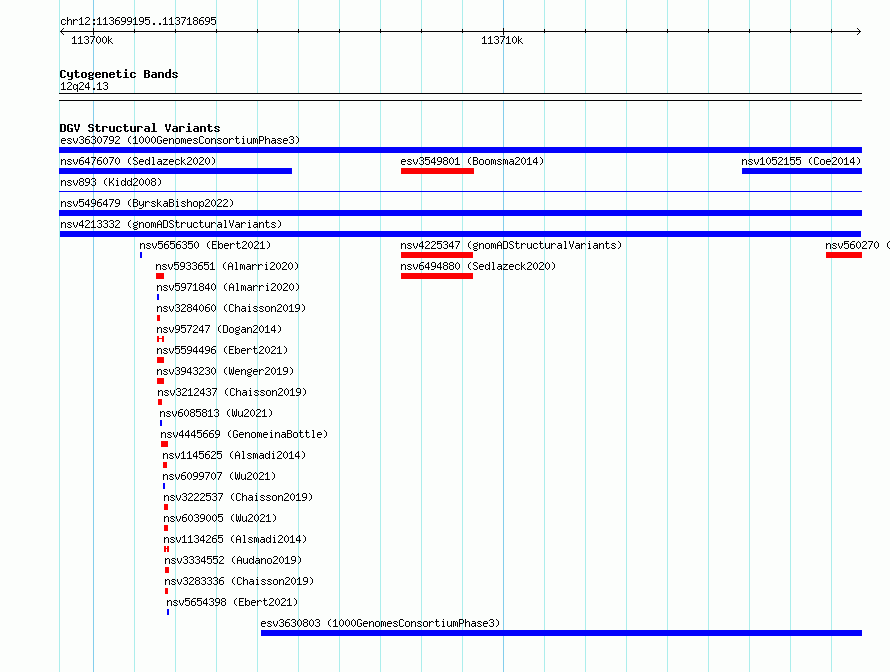Screen dimensions: 890x672
Task: Click the blue bar under nsv1052155
Action: pyautogui.click(x=801, y=171)
